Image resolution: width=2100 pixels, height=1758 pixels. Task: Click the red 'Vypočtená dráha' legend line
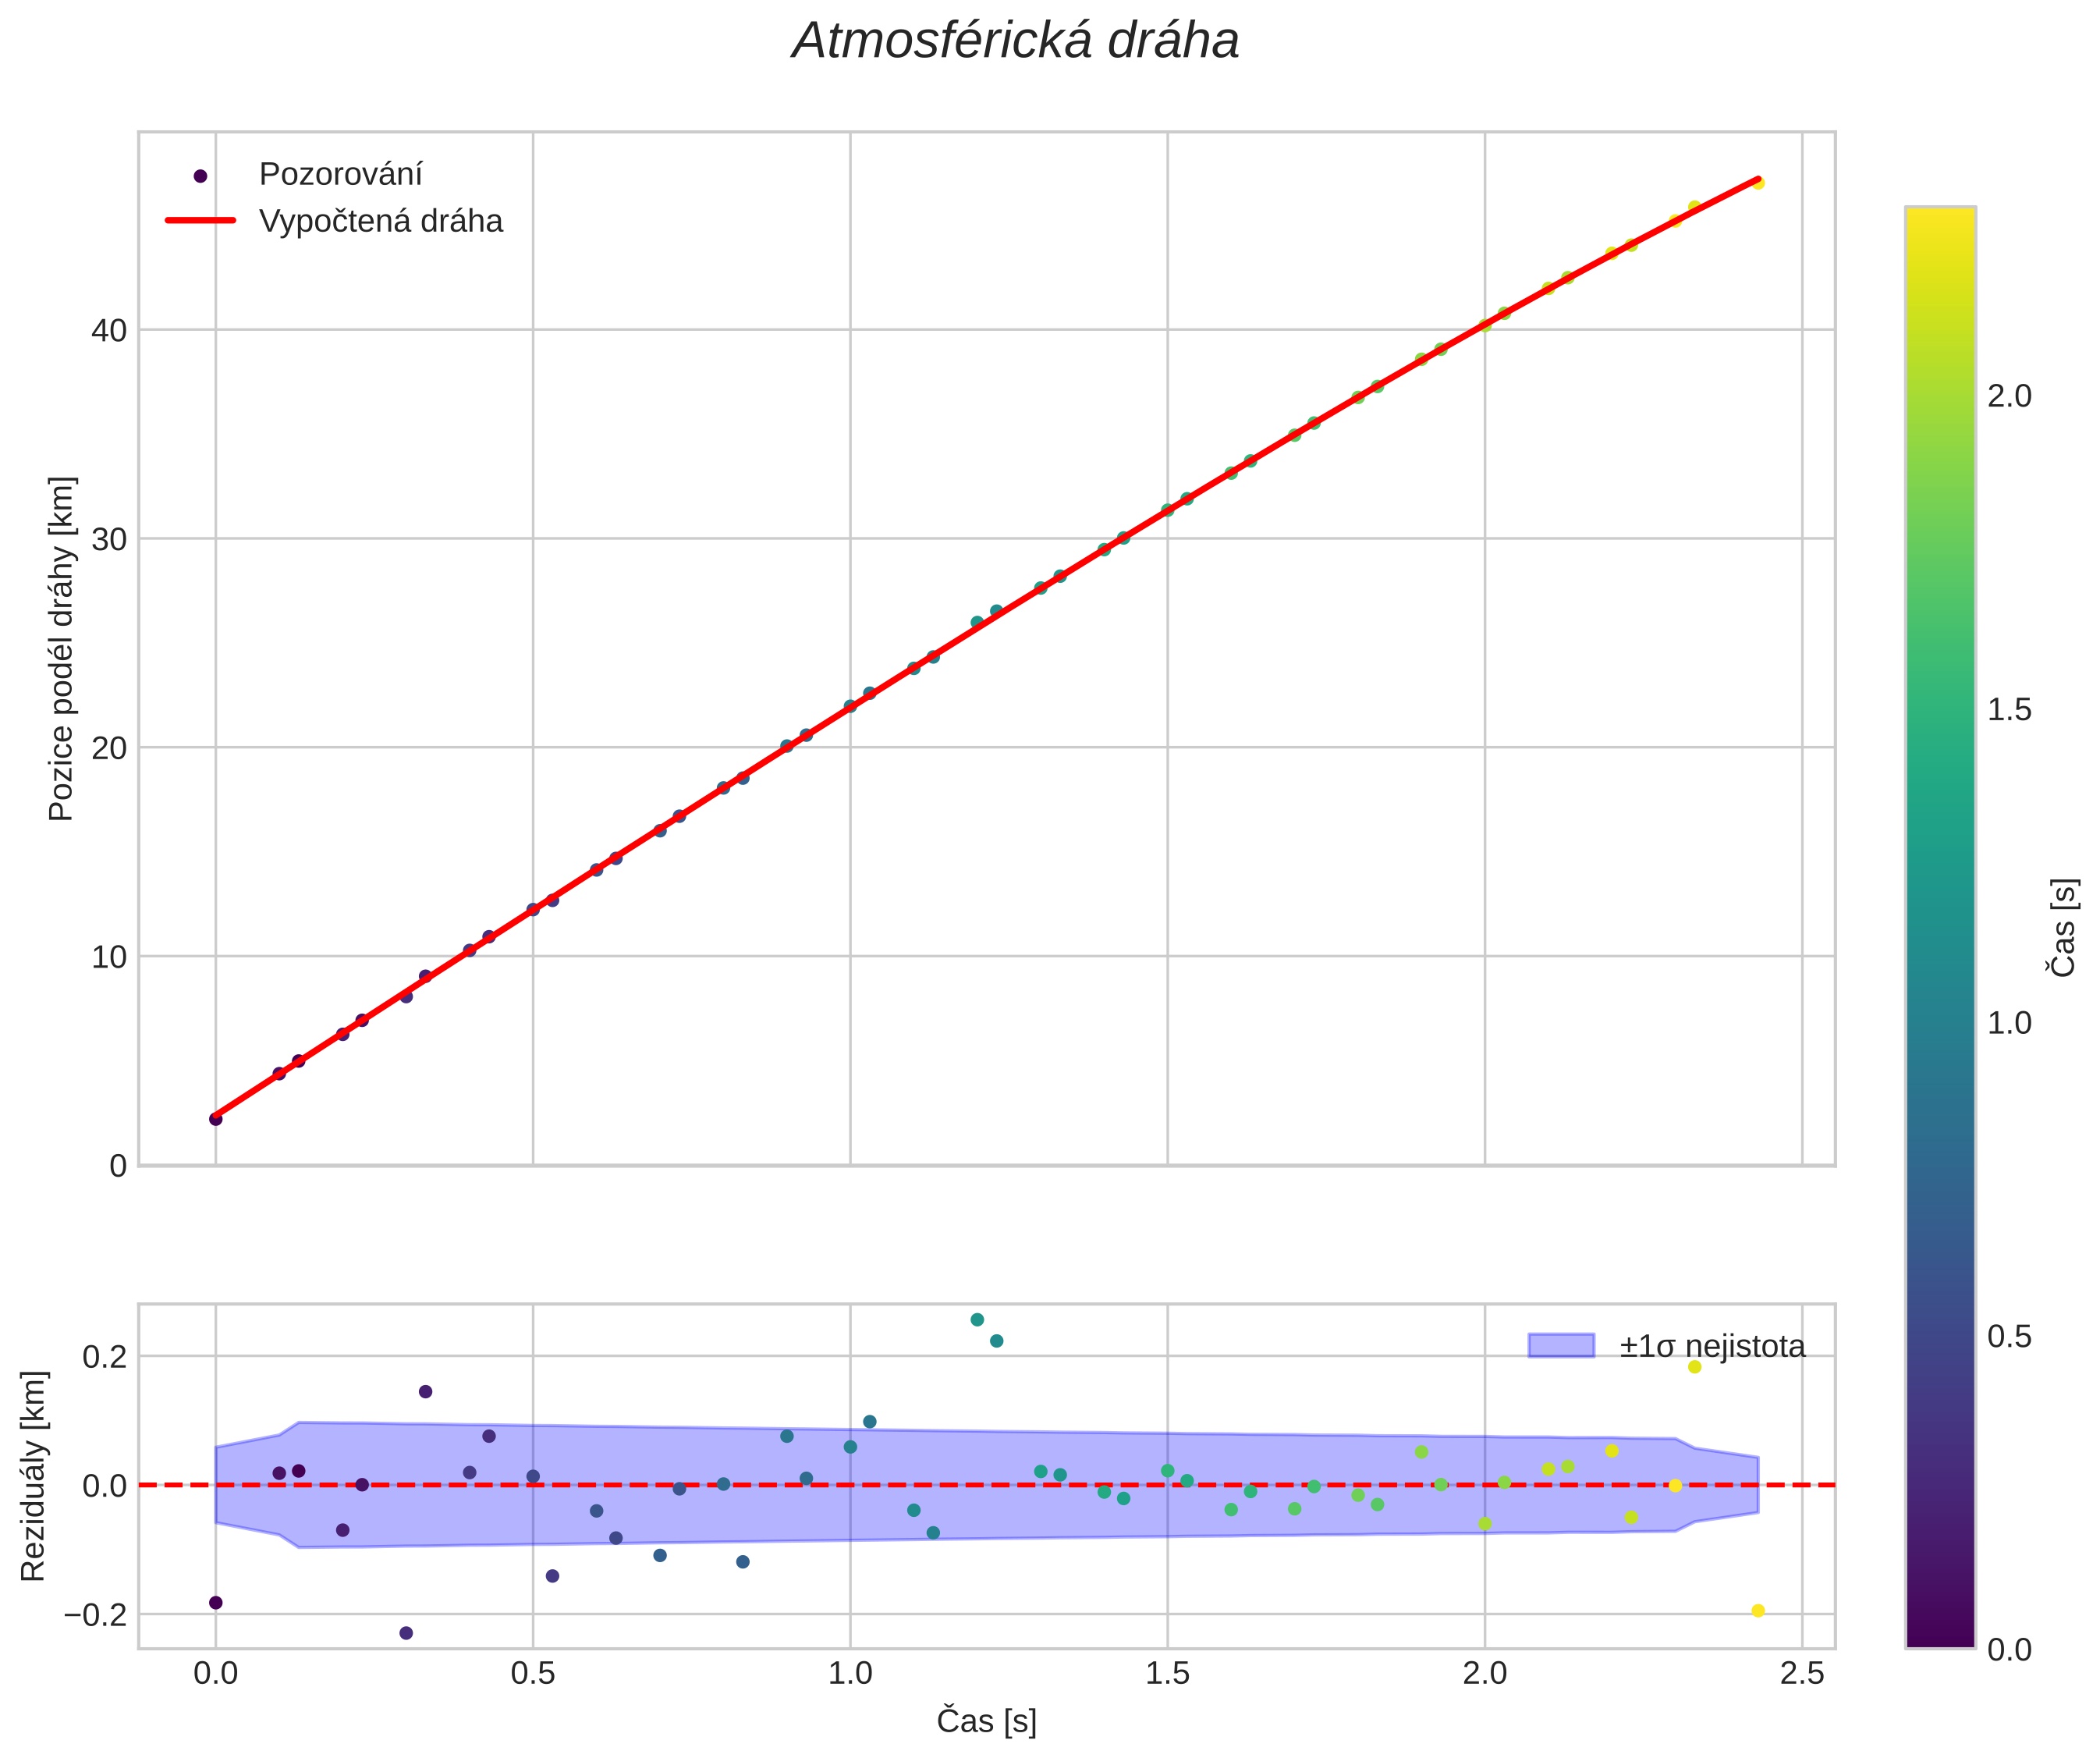(200, 221)
